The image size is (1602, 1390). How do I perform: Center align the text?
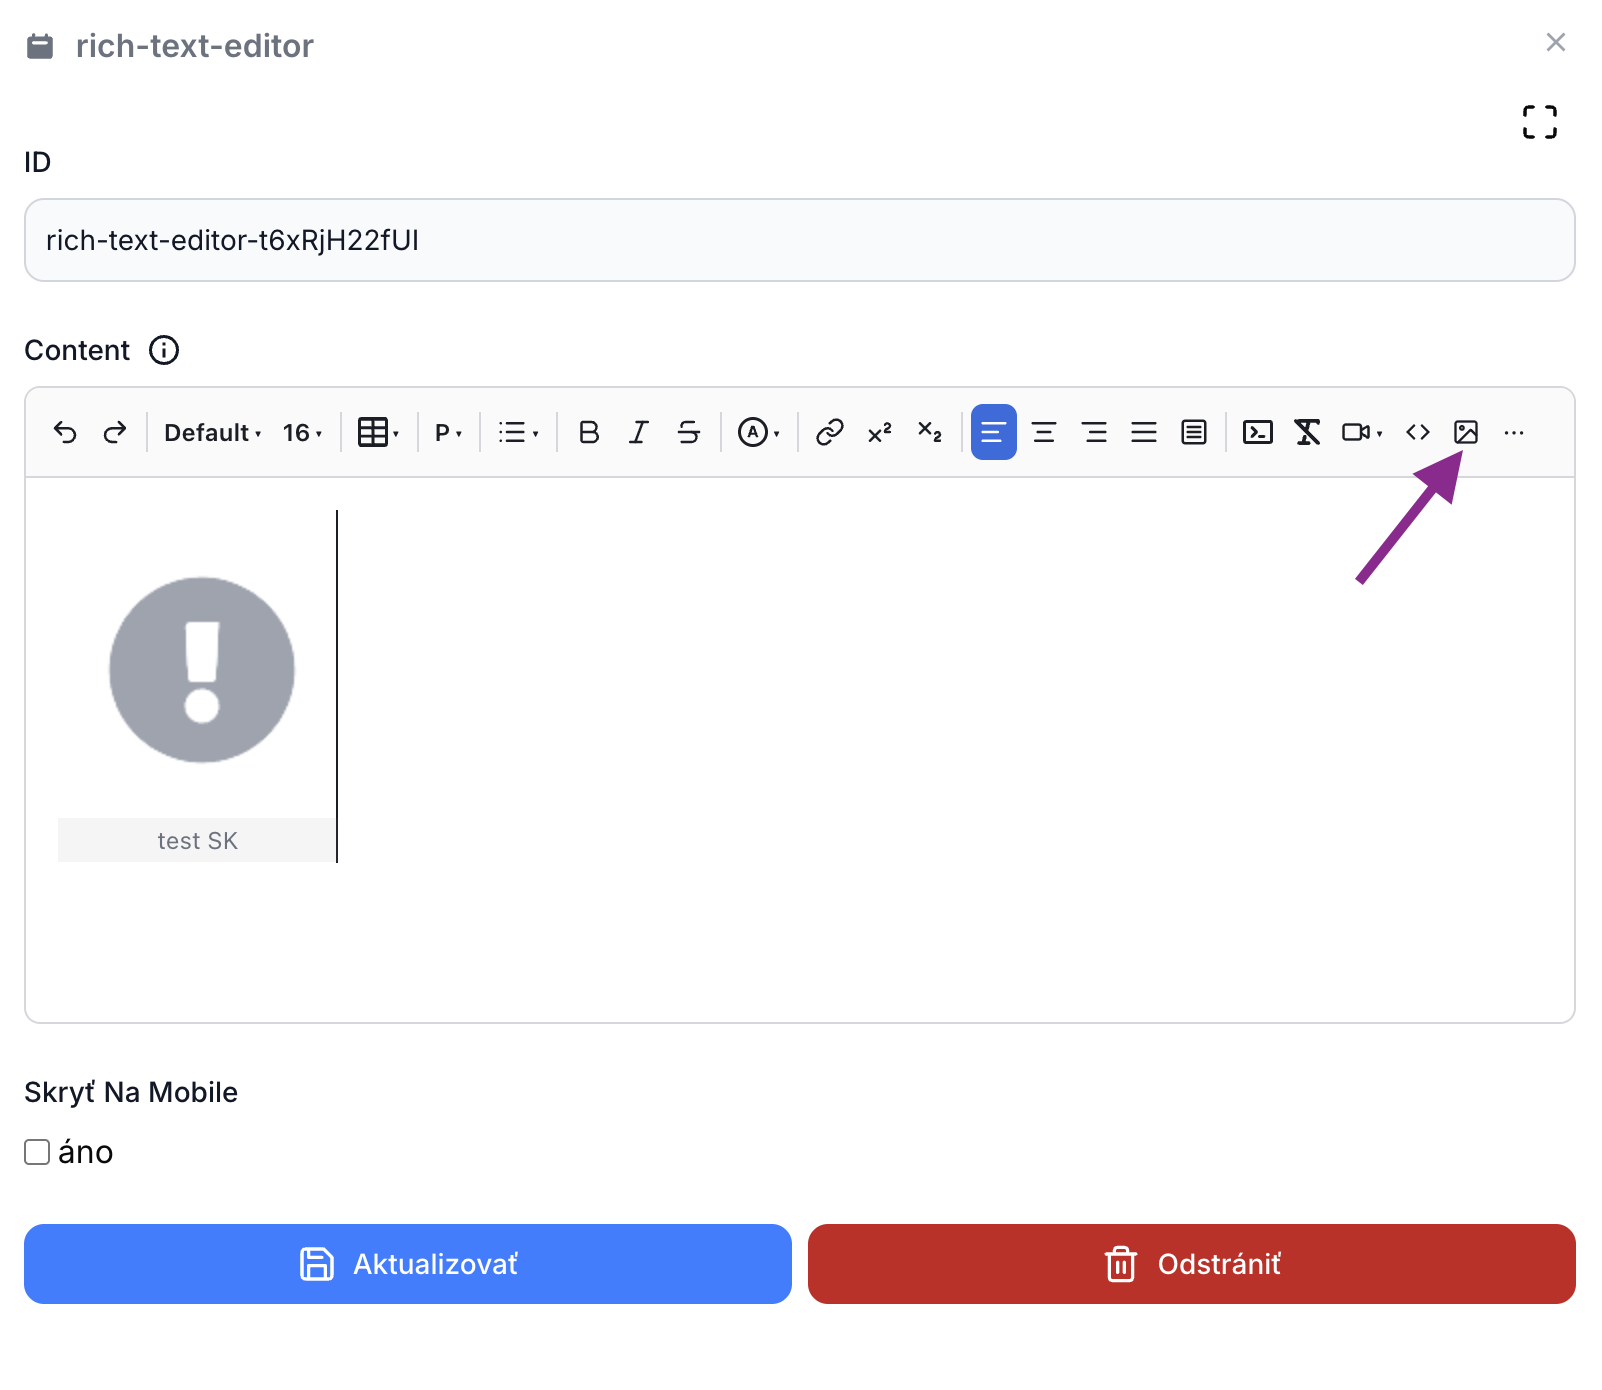(1044, 432)
